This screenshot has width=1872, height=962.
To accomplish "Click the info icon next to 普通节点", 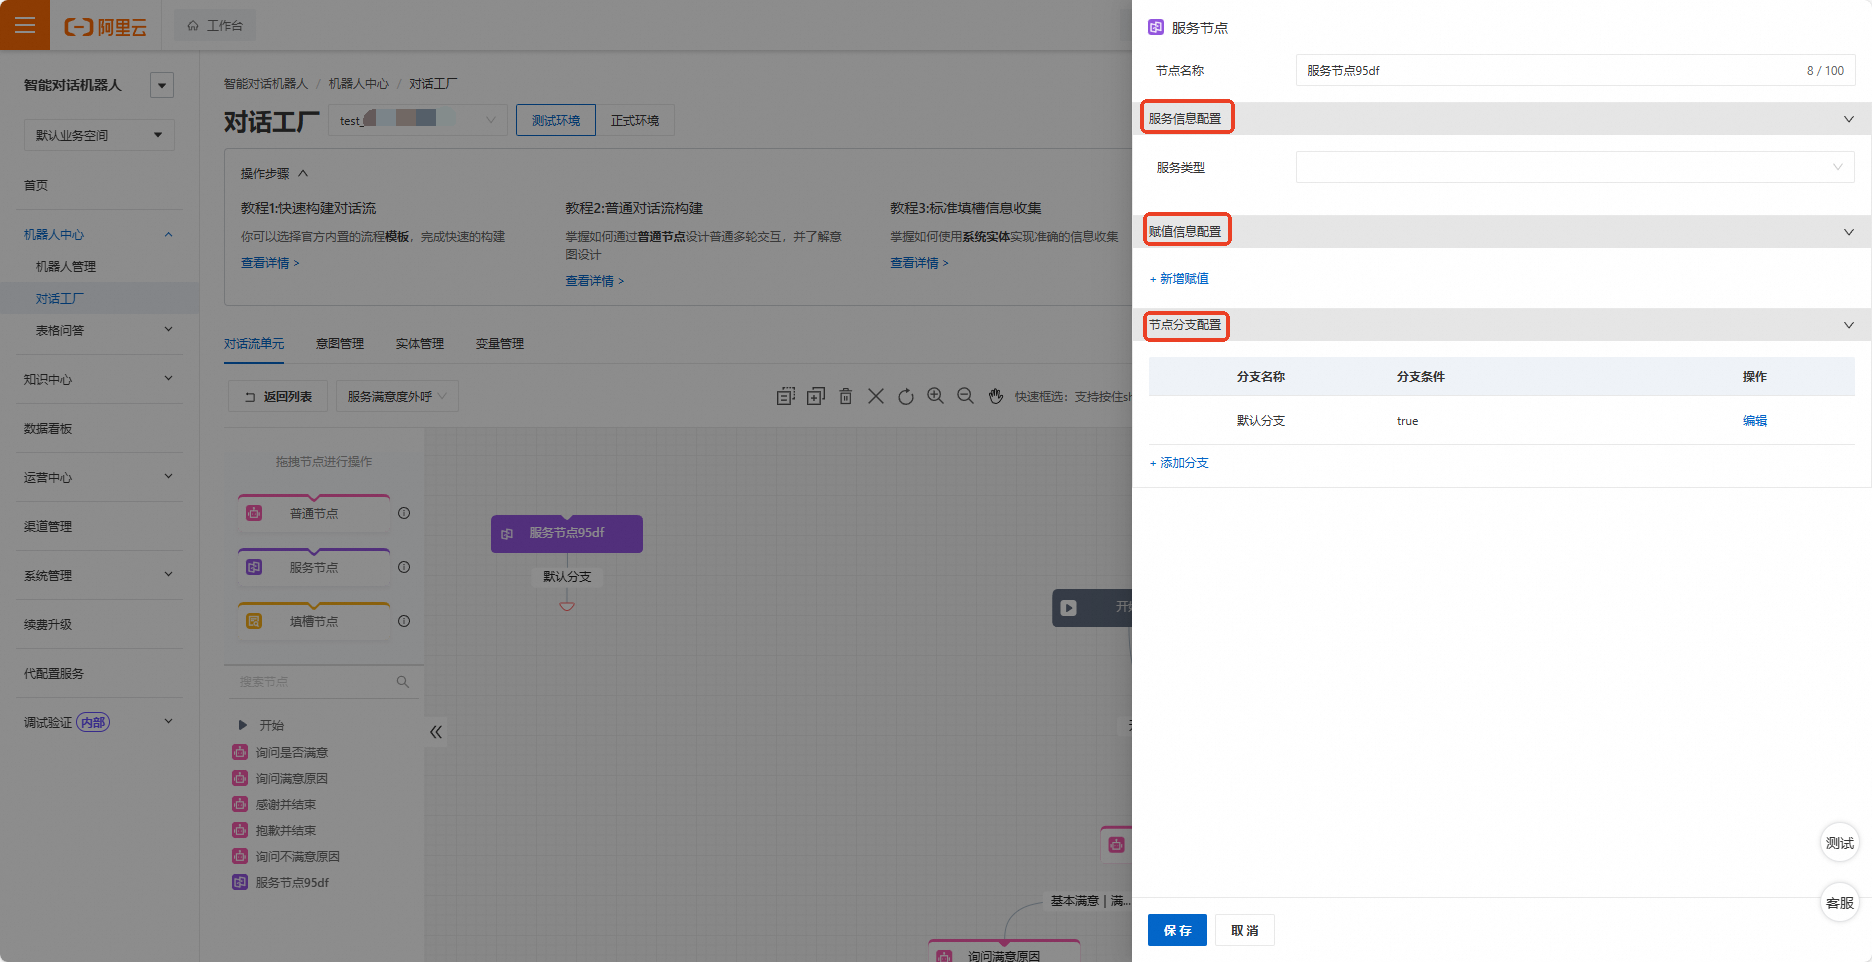I will (404, 513).
